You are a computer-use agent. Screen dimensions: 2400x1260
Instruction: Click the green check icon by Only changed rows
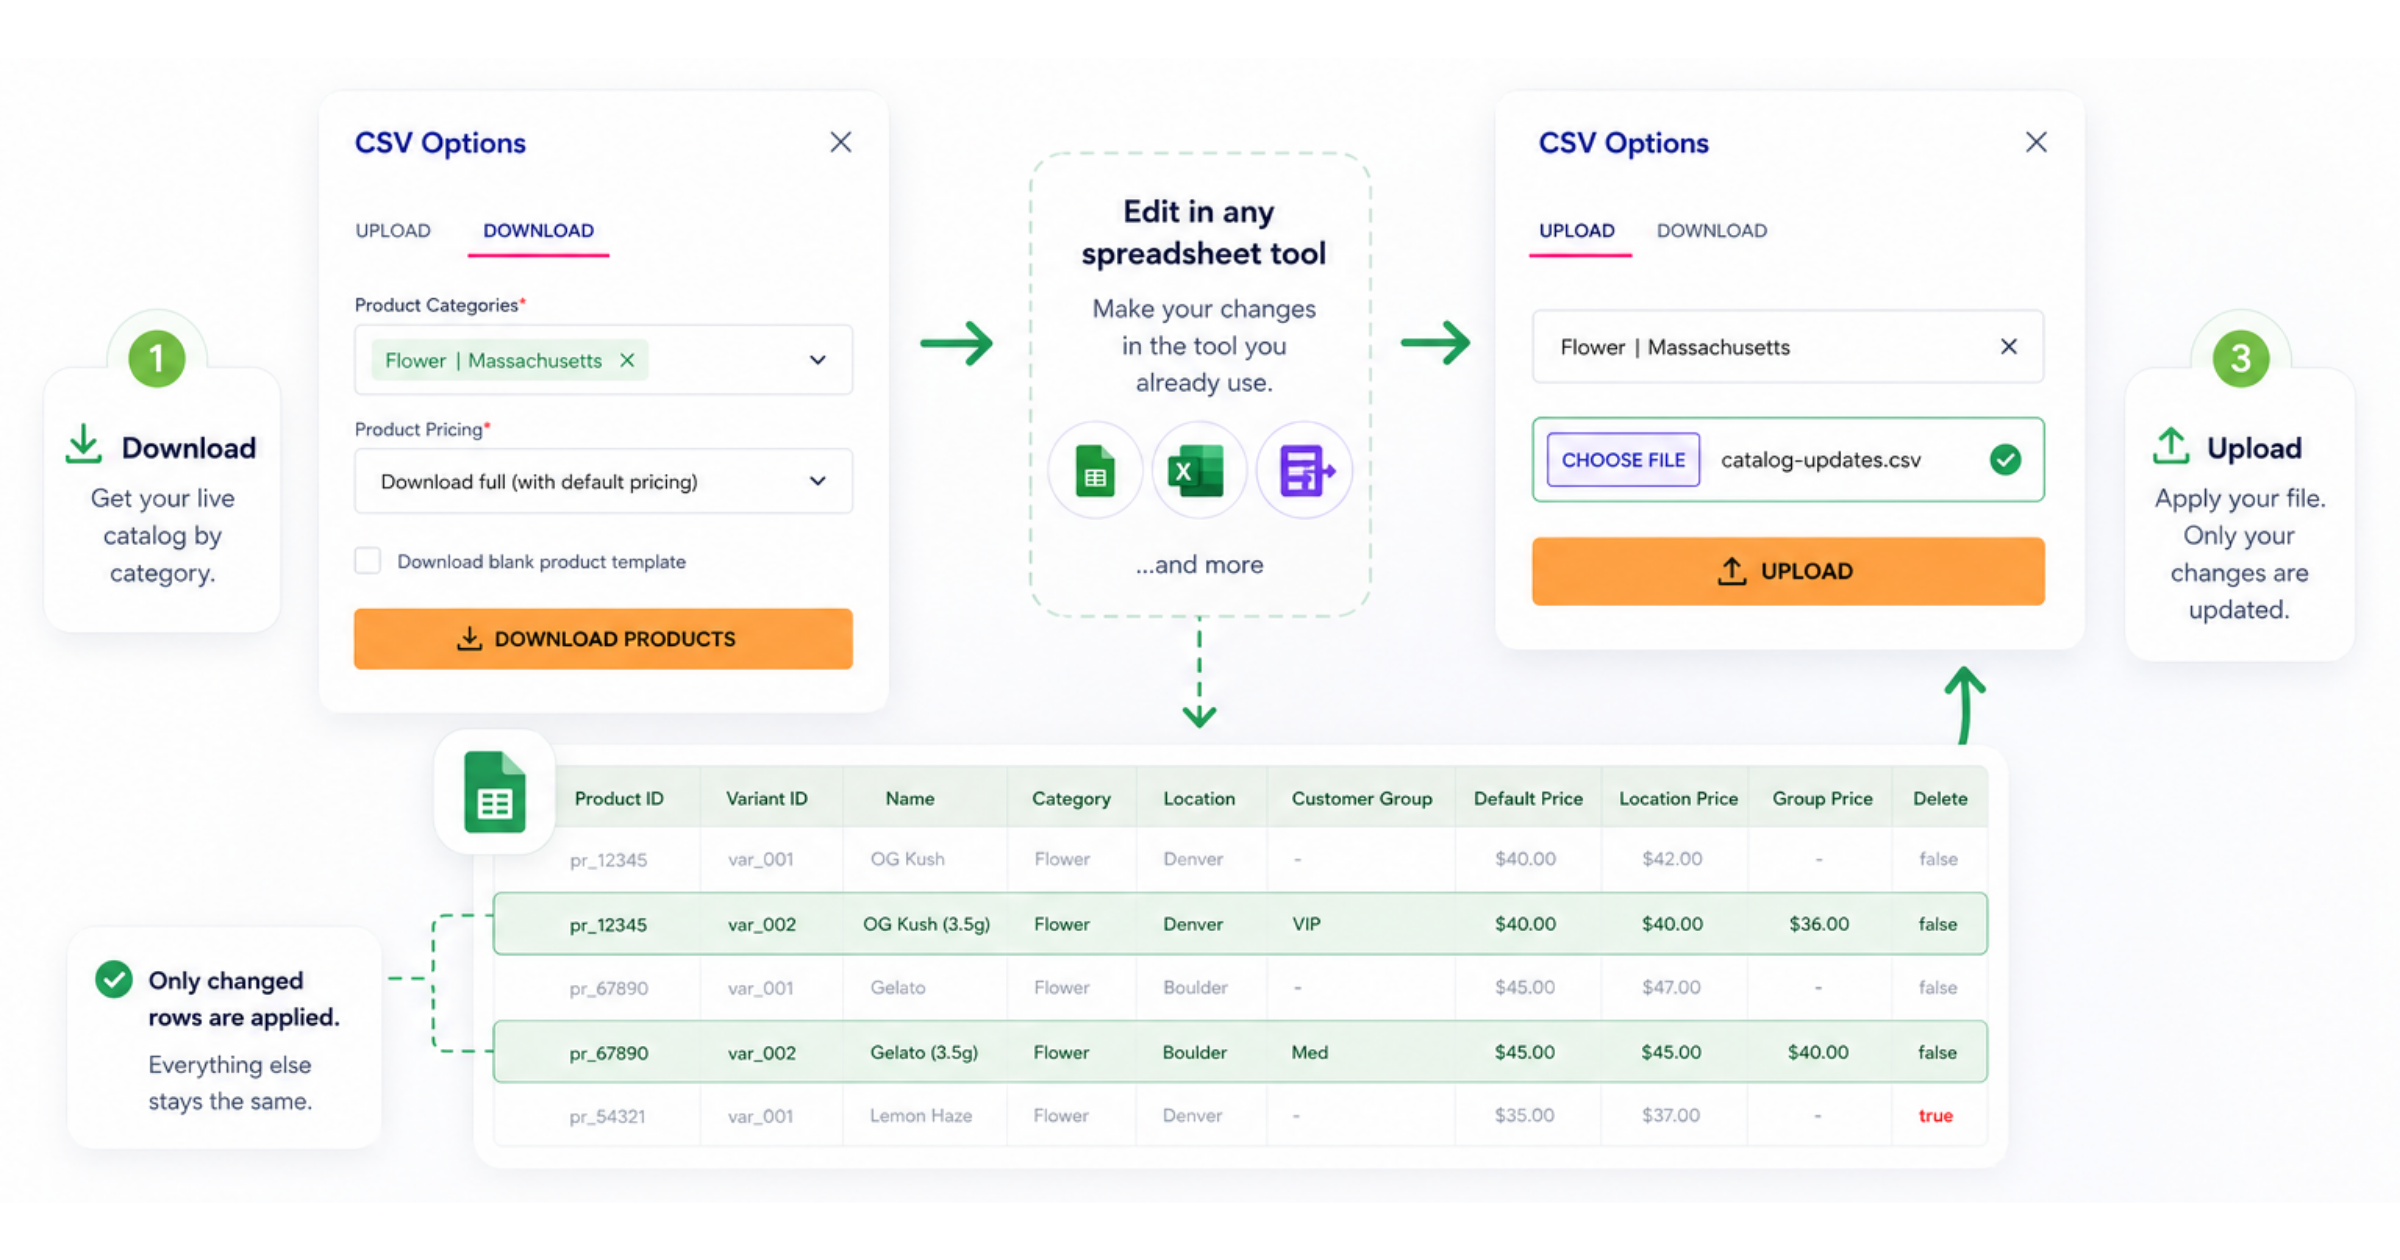click(114, 979)
